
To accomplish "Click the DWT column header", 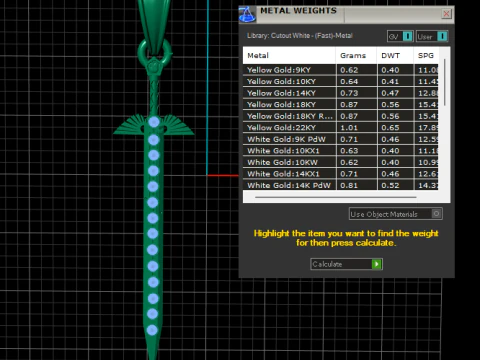I will coord(395,56).
